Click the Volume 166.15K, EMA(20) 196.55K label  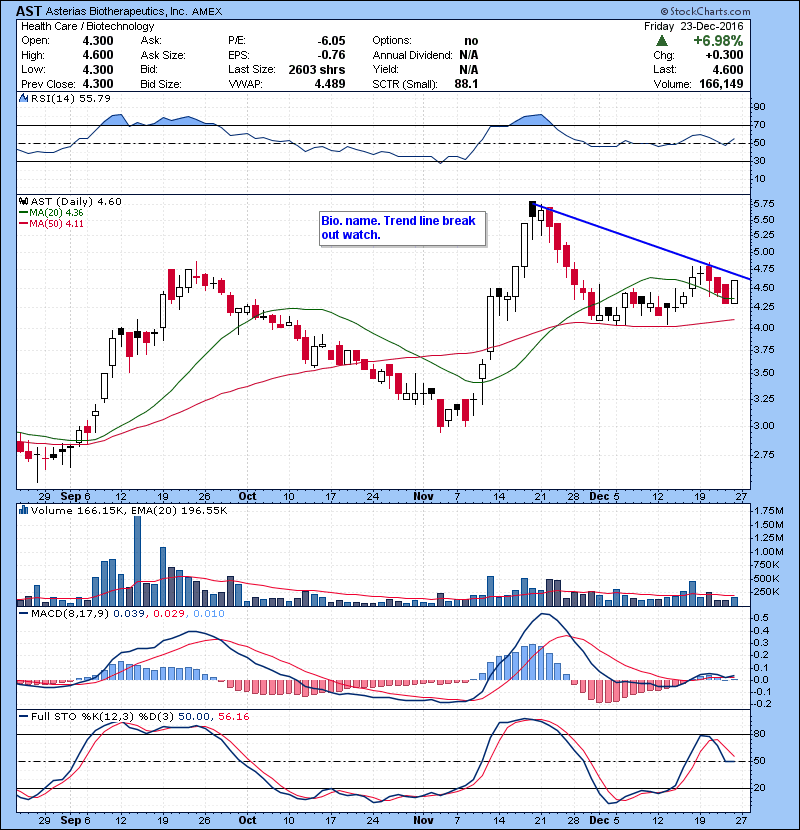[x=129, y=510]
